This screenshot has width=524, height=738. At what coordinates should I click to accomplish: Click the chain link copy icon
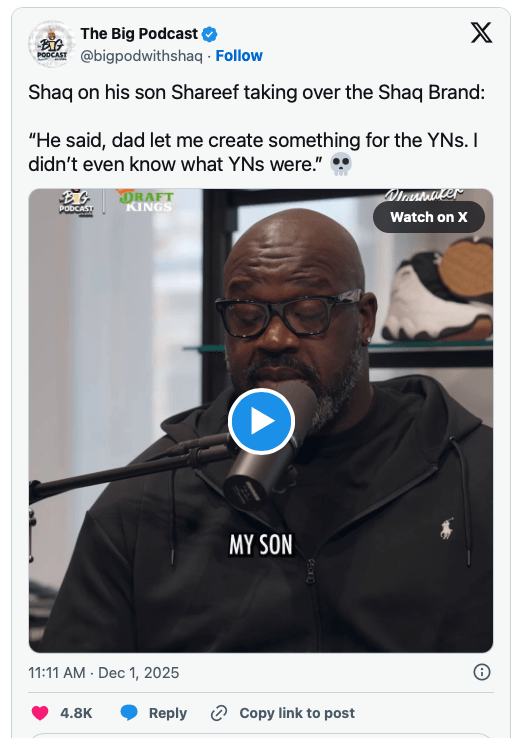219,713
